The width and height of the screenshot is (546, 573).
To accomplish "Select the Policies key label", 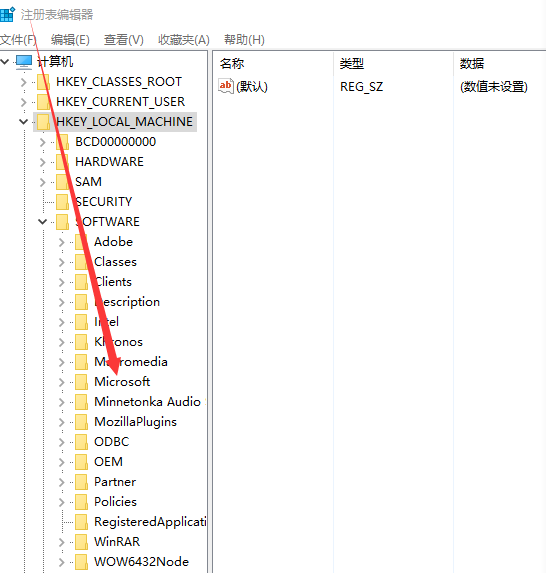I will click(x=115, y=502).
